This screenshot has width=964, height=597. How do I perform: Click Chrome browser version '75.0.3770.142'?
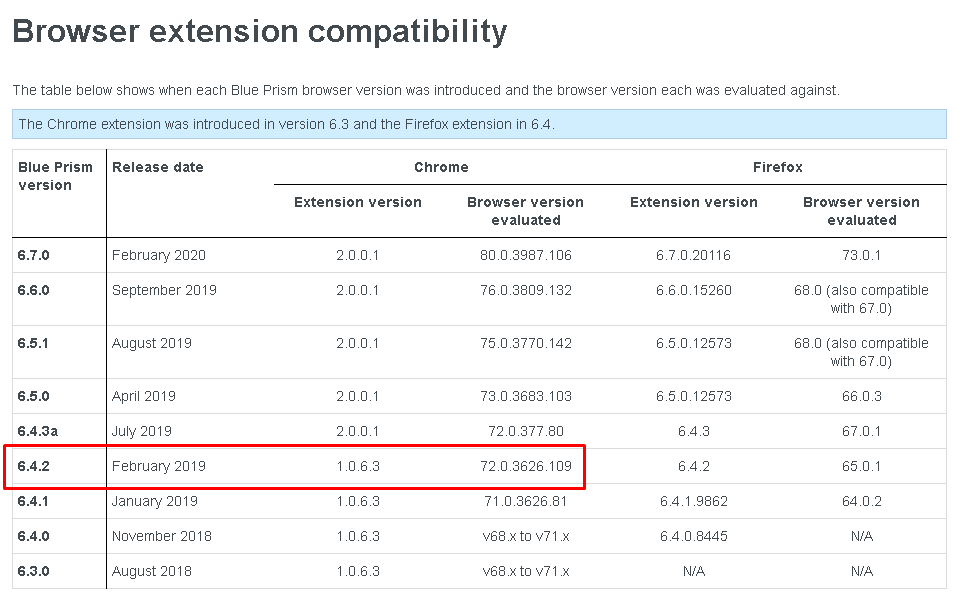(526, 343)
